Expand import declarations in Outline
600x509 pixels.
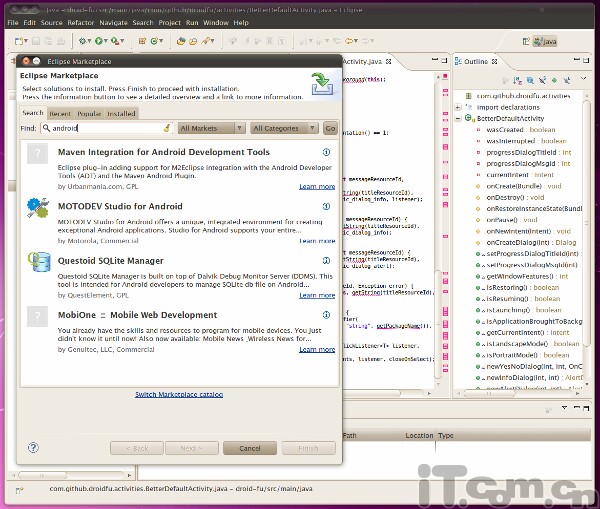click(x=458, y=107)
